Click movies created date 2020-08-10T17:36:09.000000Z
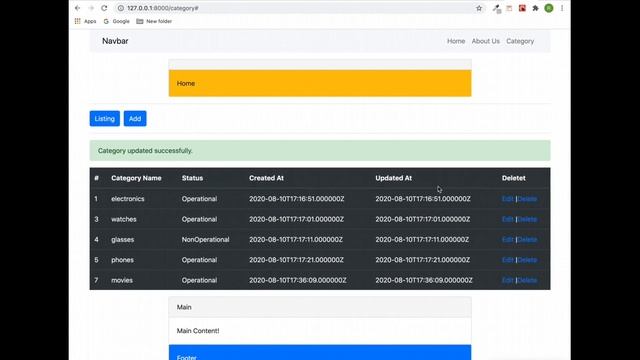 298,280
